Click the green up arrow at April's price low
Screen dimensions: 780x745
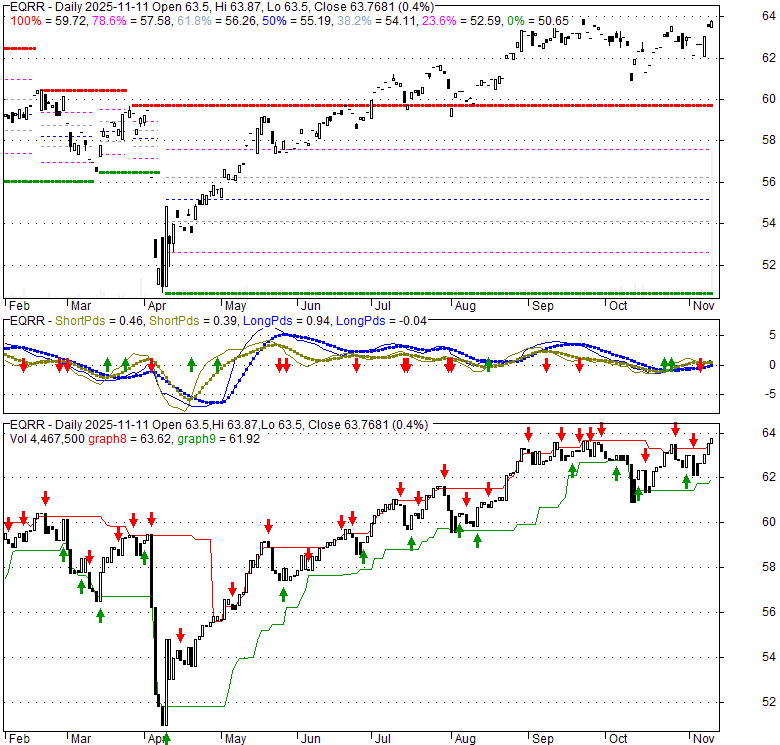[x=166, y=740]
